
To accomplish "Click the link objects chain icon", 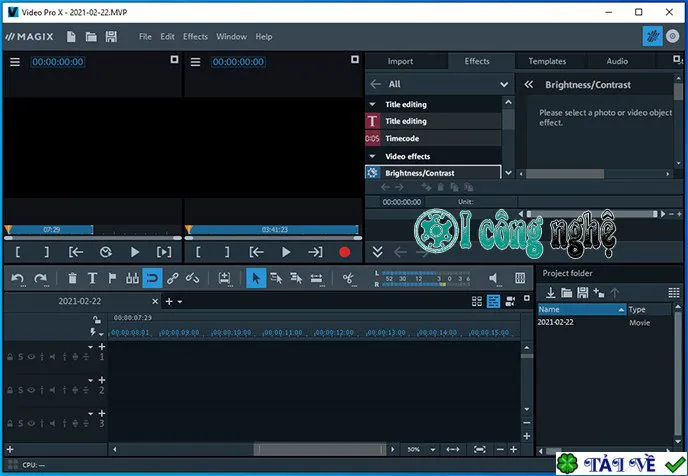I will (172, 278).
